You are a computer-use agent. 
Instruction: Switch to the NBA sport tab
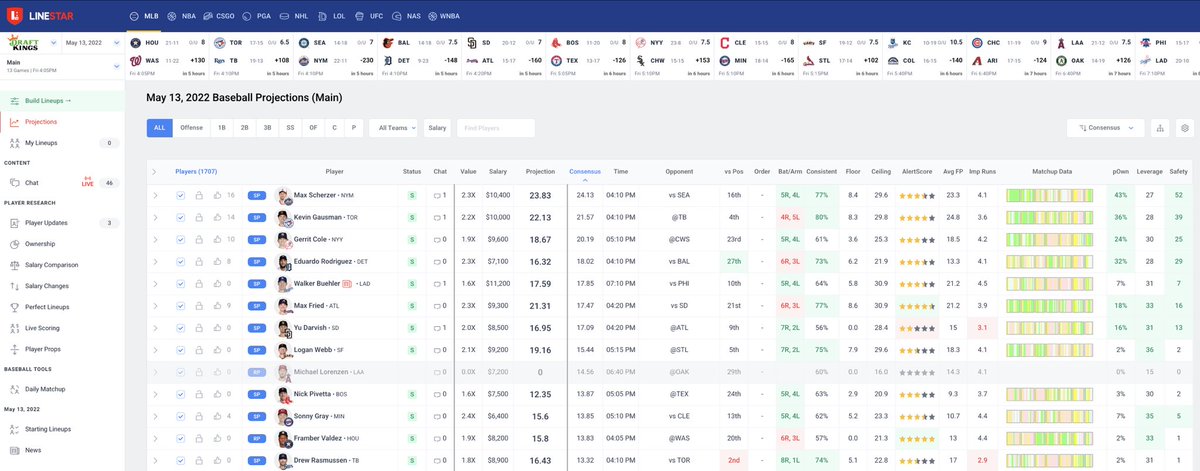pyautogui.click(x=182, y=17)
